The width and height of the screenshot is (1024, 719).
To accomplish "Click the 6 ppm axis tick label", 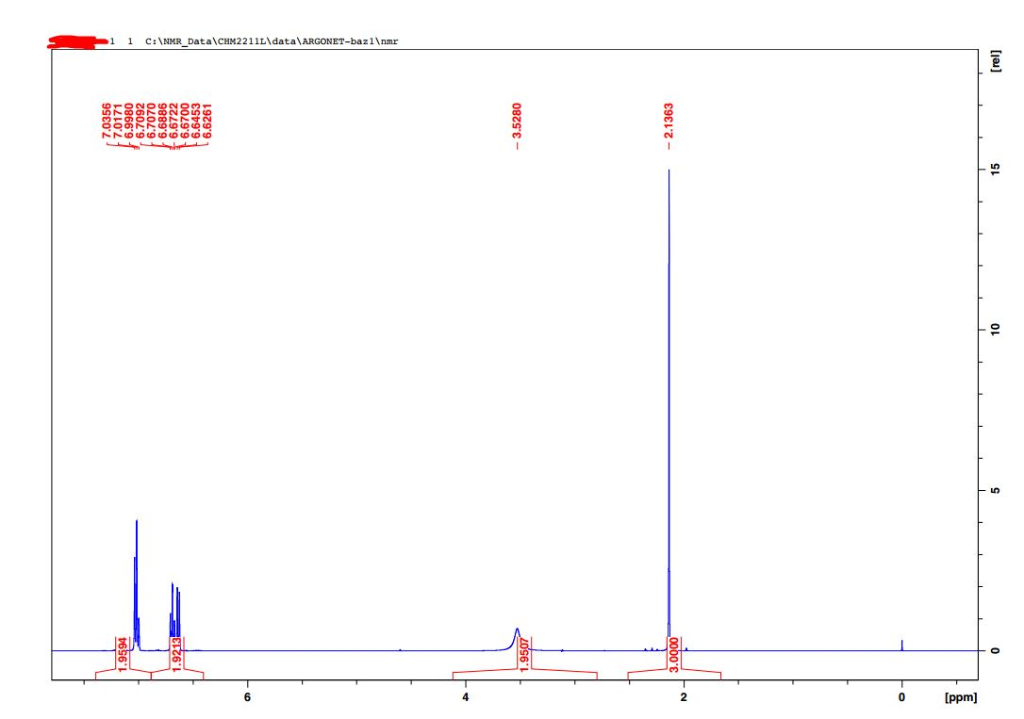I will (x=248, y=697).
